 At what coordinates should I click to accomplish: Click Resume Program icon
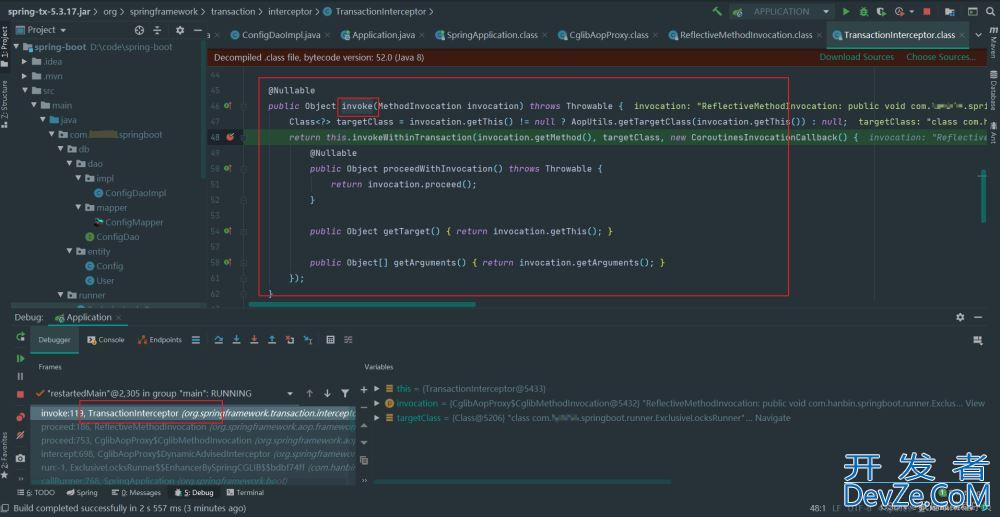tap(20, 358)
